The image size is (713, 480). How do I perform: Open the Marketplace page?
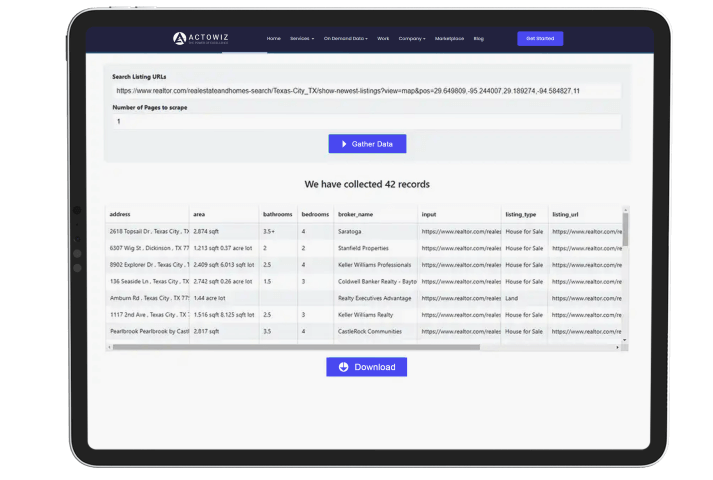(x=449, y=39)
